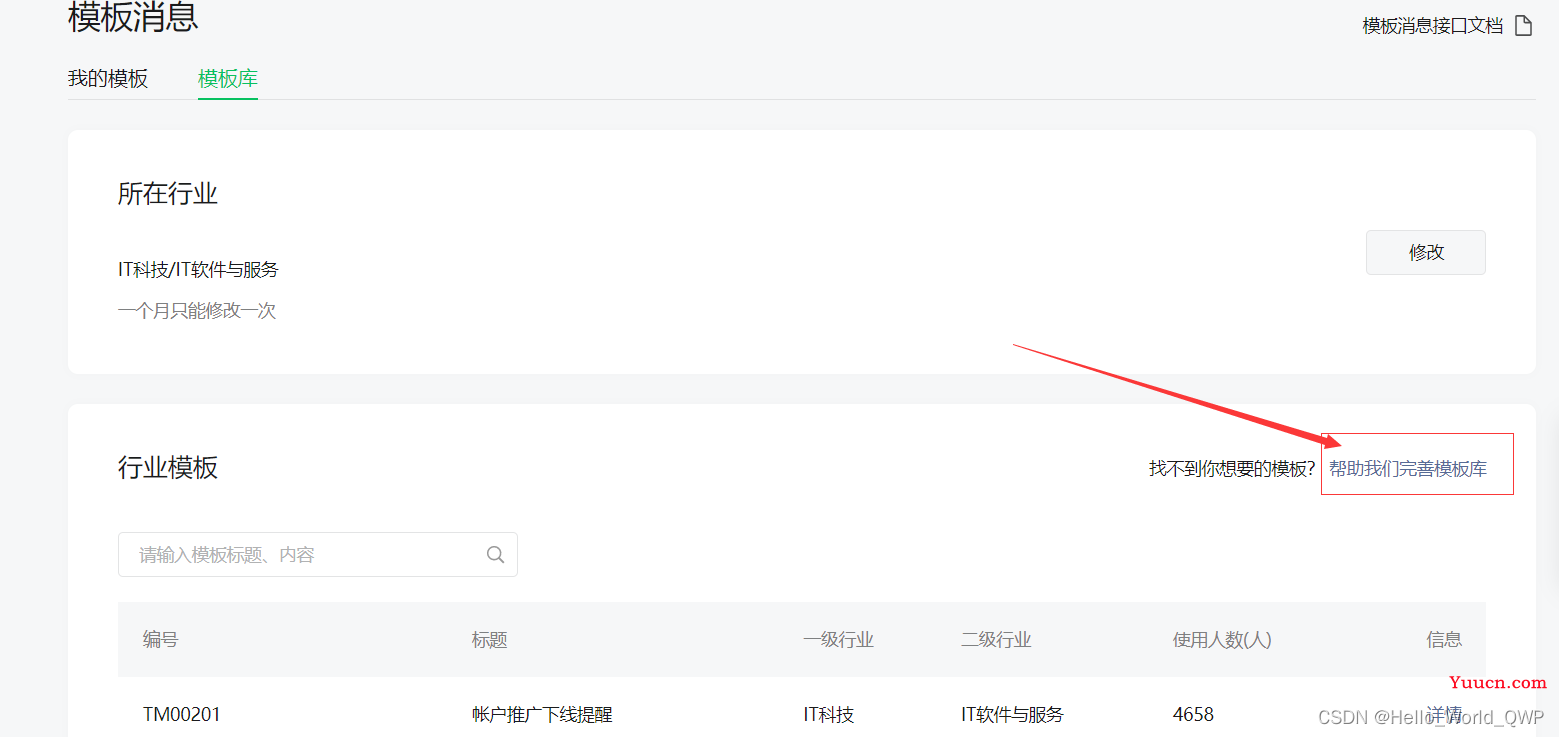
Task: Click the 一级行业 column header
Action: click(x=838, y=640)
